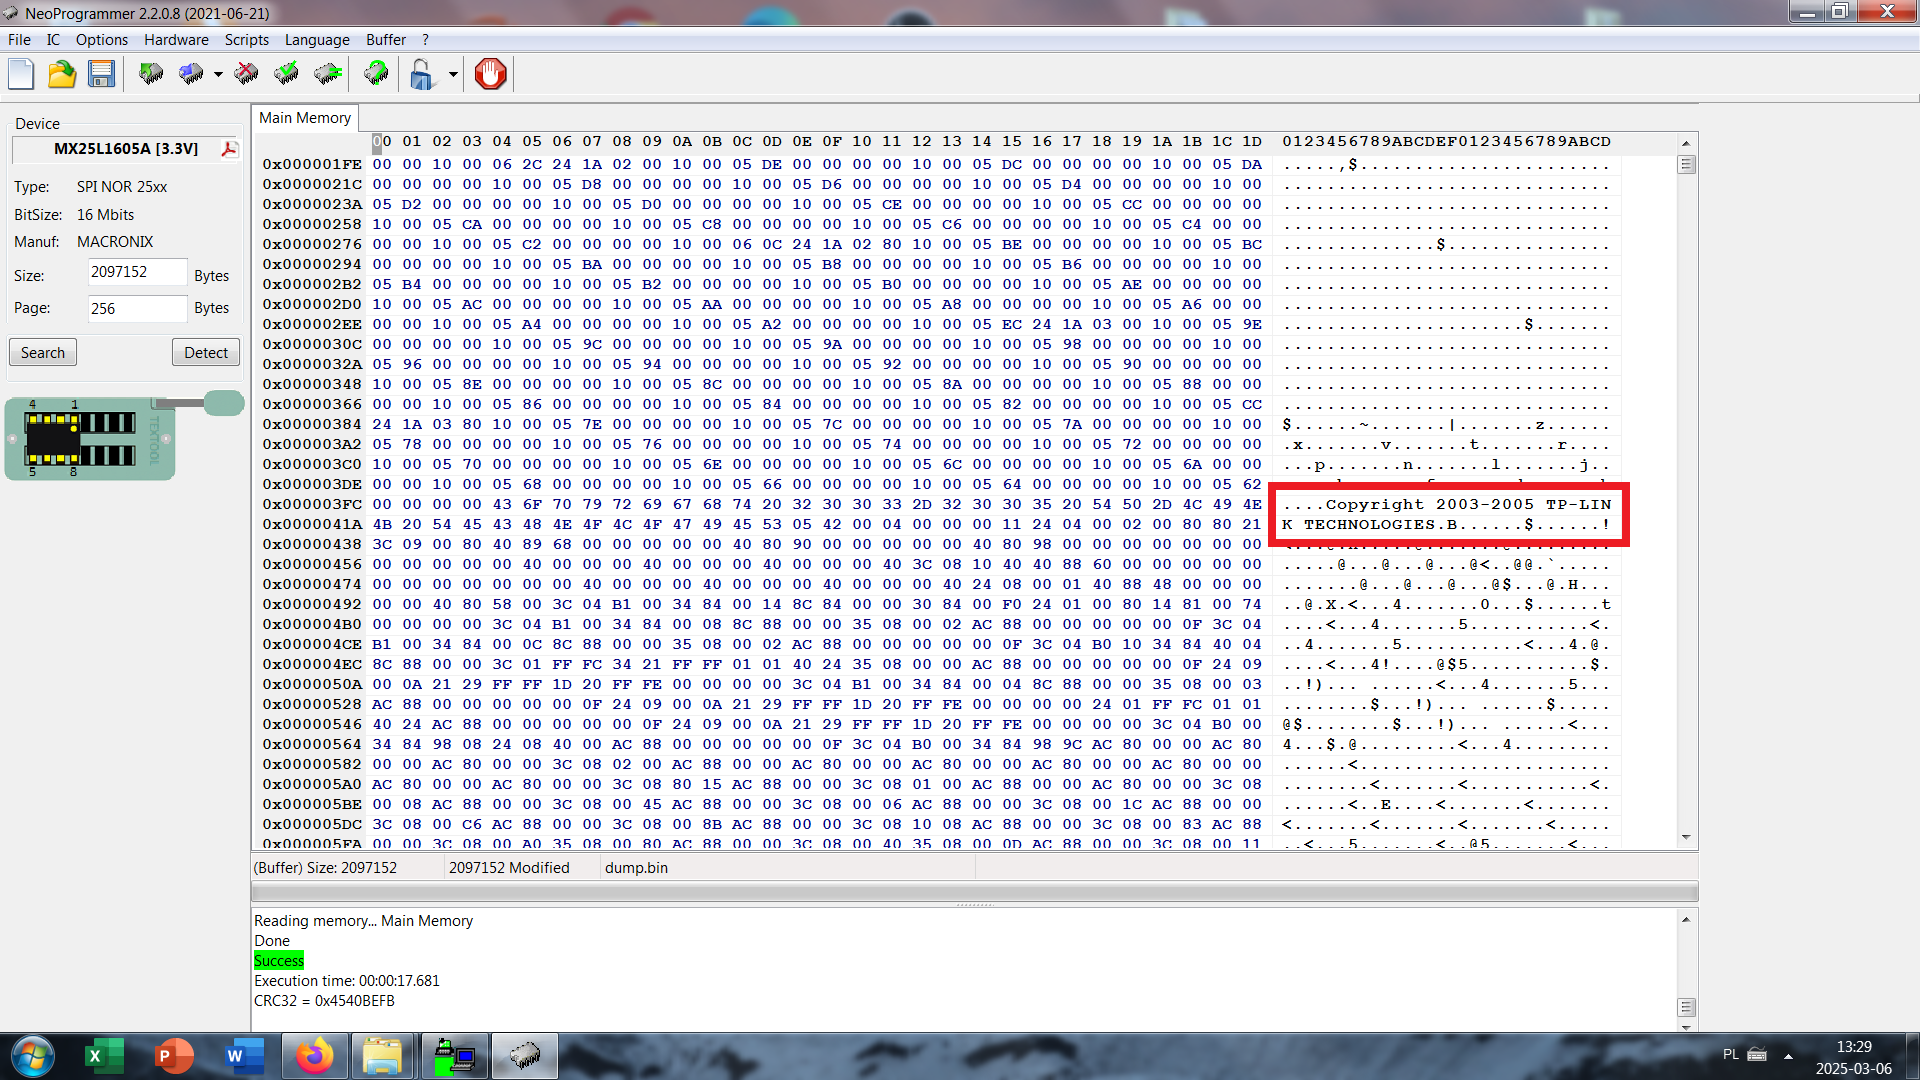Open the File menu
The height and width of the screenshot is (1080, 1920).
[x=19, y=40]
